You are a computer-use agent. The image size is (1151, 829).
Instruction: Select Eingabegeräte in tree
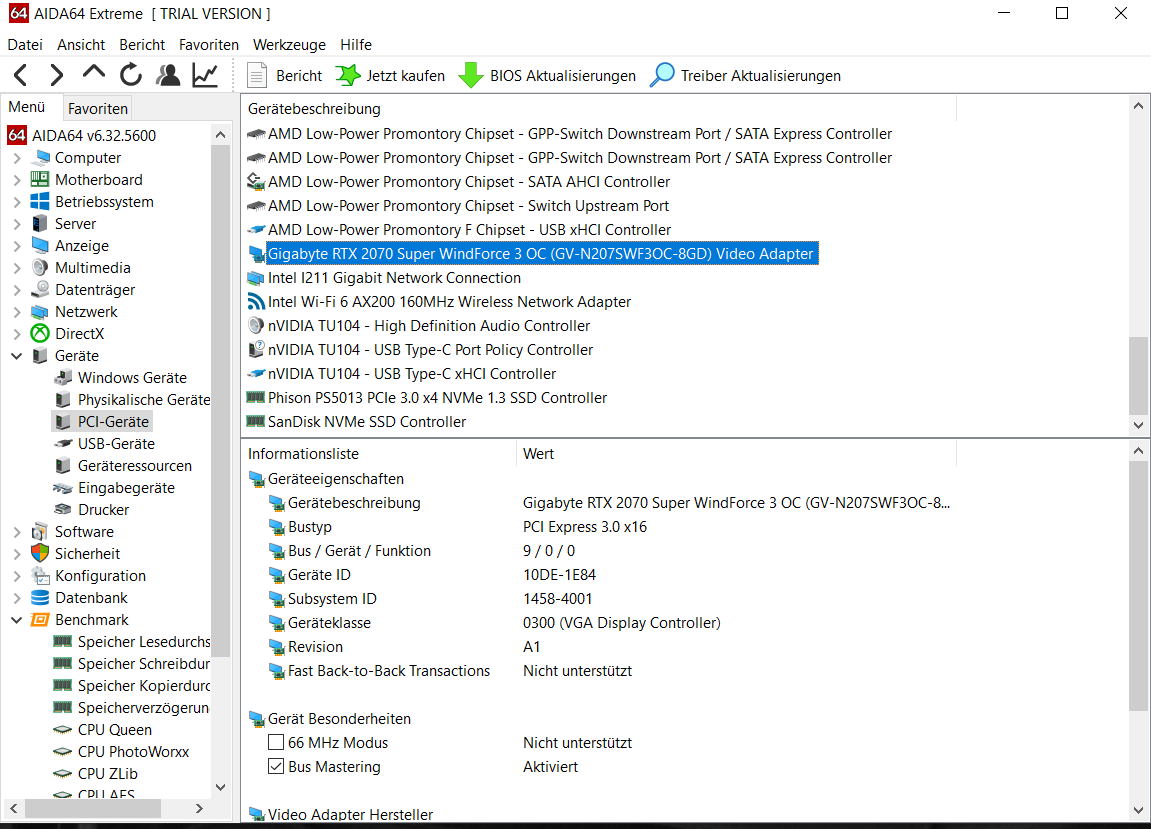126,488
